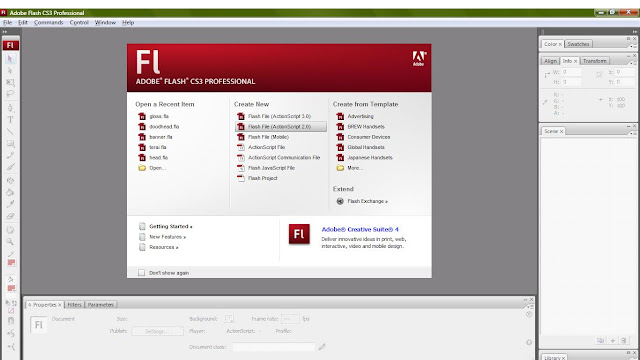Select the Pen tool
Image resolution: width=640 pixels, height=360 pixels.
(x=10, y=108)
